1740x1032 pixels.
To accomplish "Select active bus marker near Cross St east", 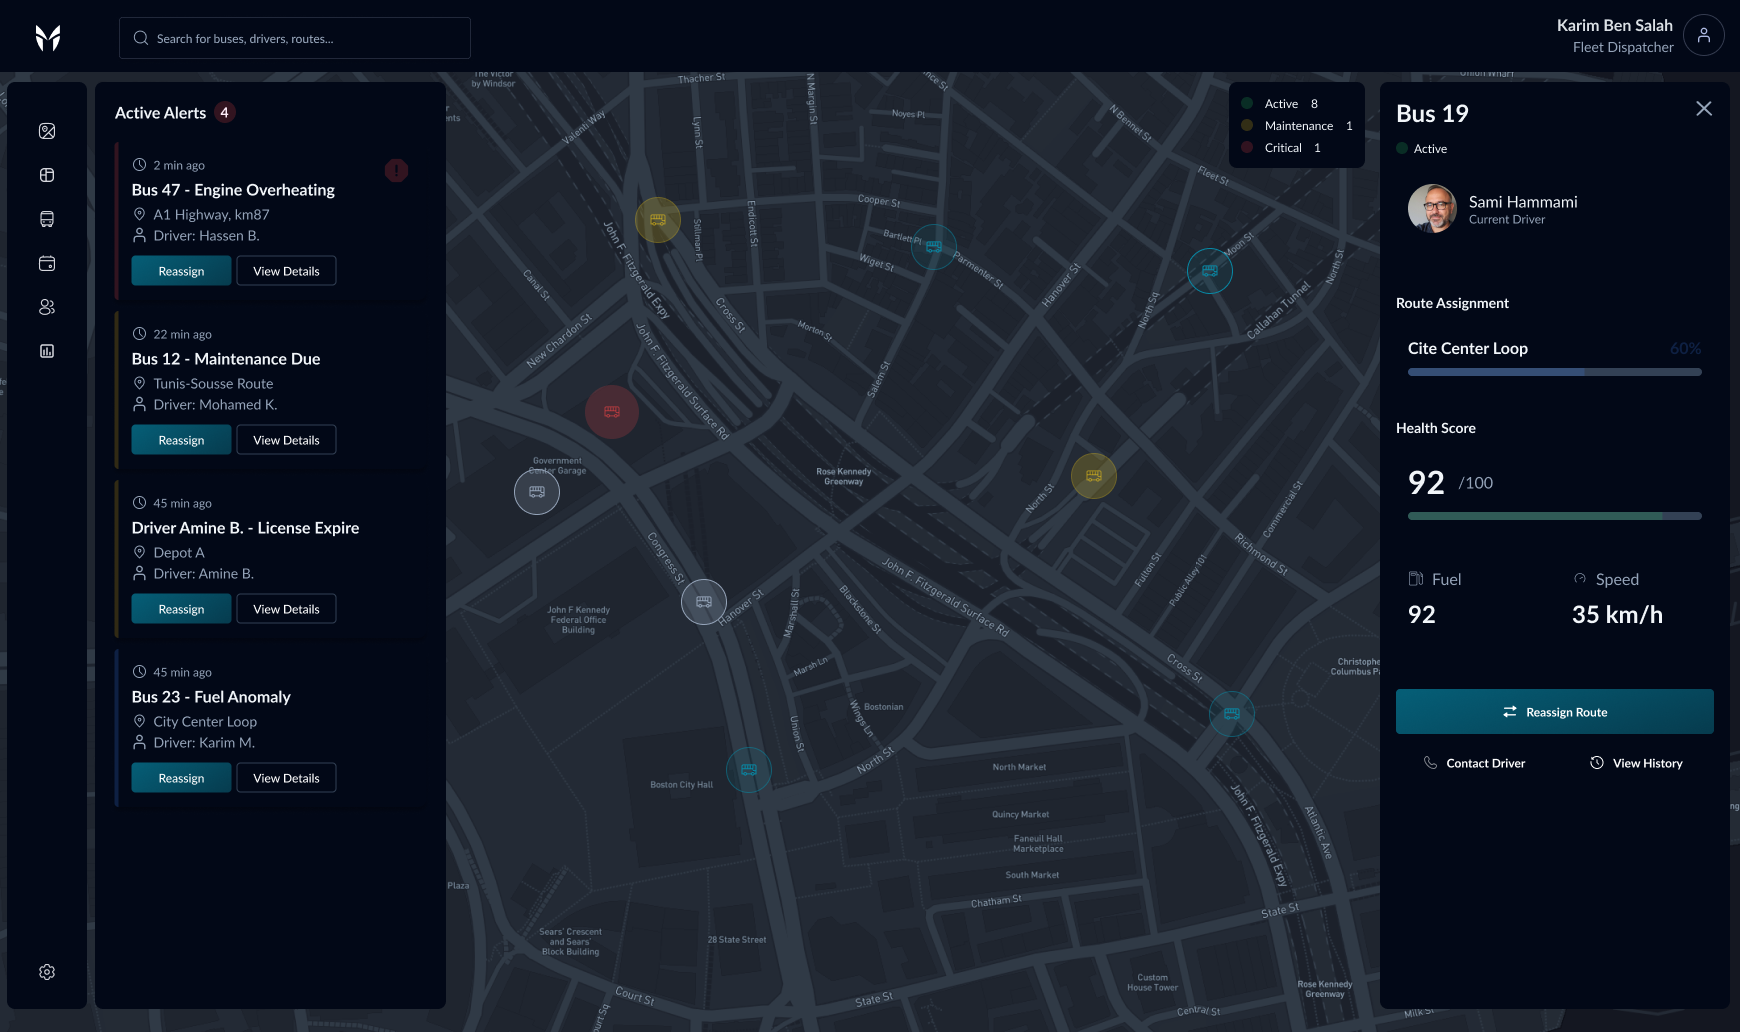I will [x=1232, y=714].
